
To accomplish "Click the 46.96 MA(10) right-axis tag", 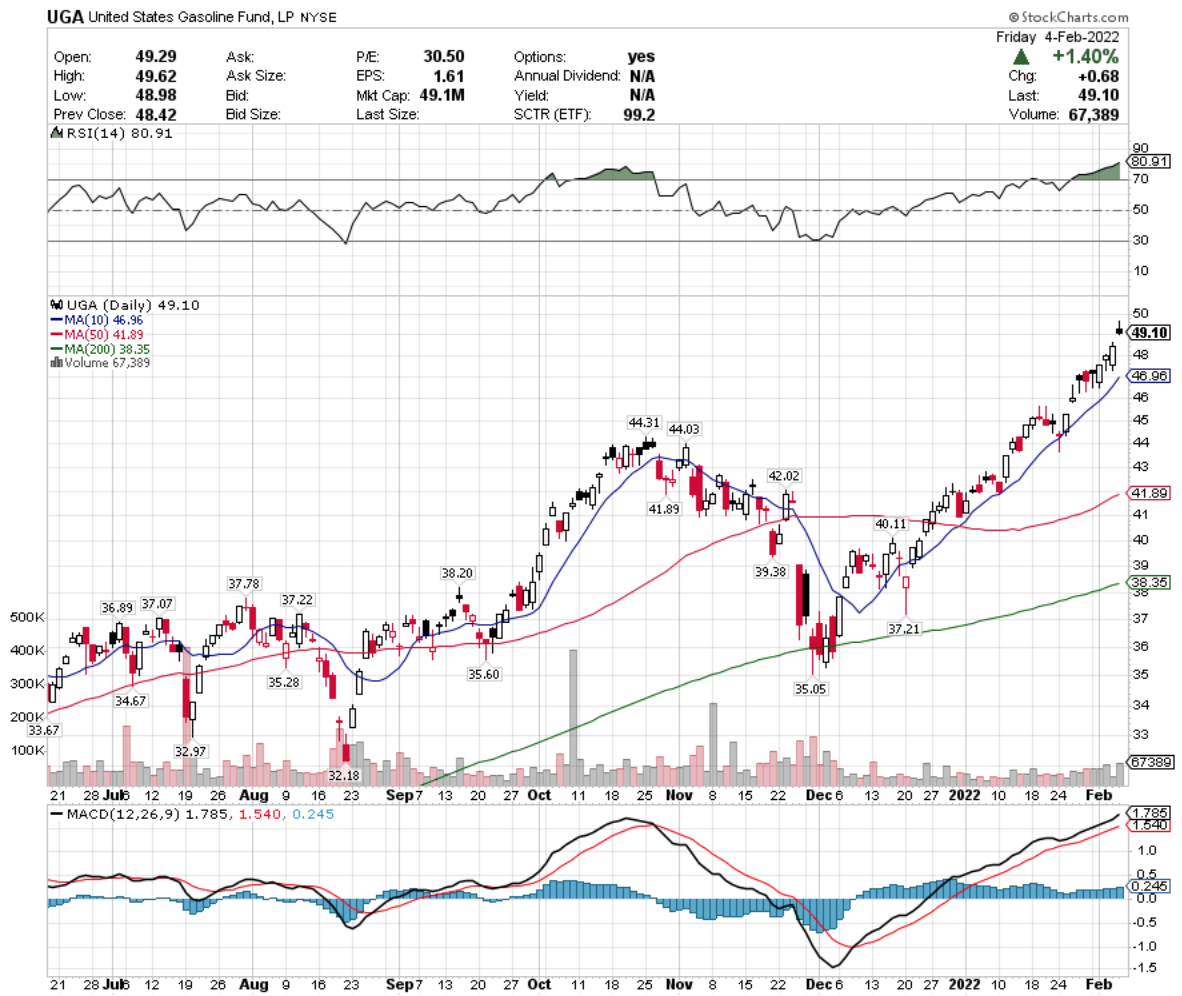I will (1149, 375).
